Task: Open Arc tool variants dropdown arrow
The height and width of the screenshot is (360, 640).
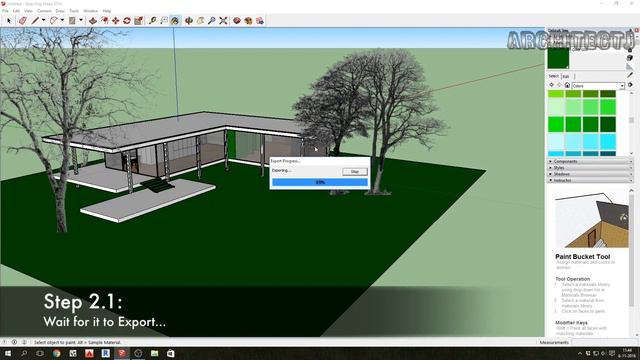Action: pyautogui.click(x=62, y=20)
